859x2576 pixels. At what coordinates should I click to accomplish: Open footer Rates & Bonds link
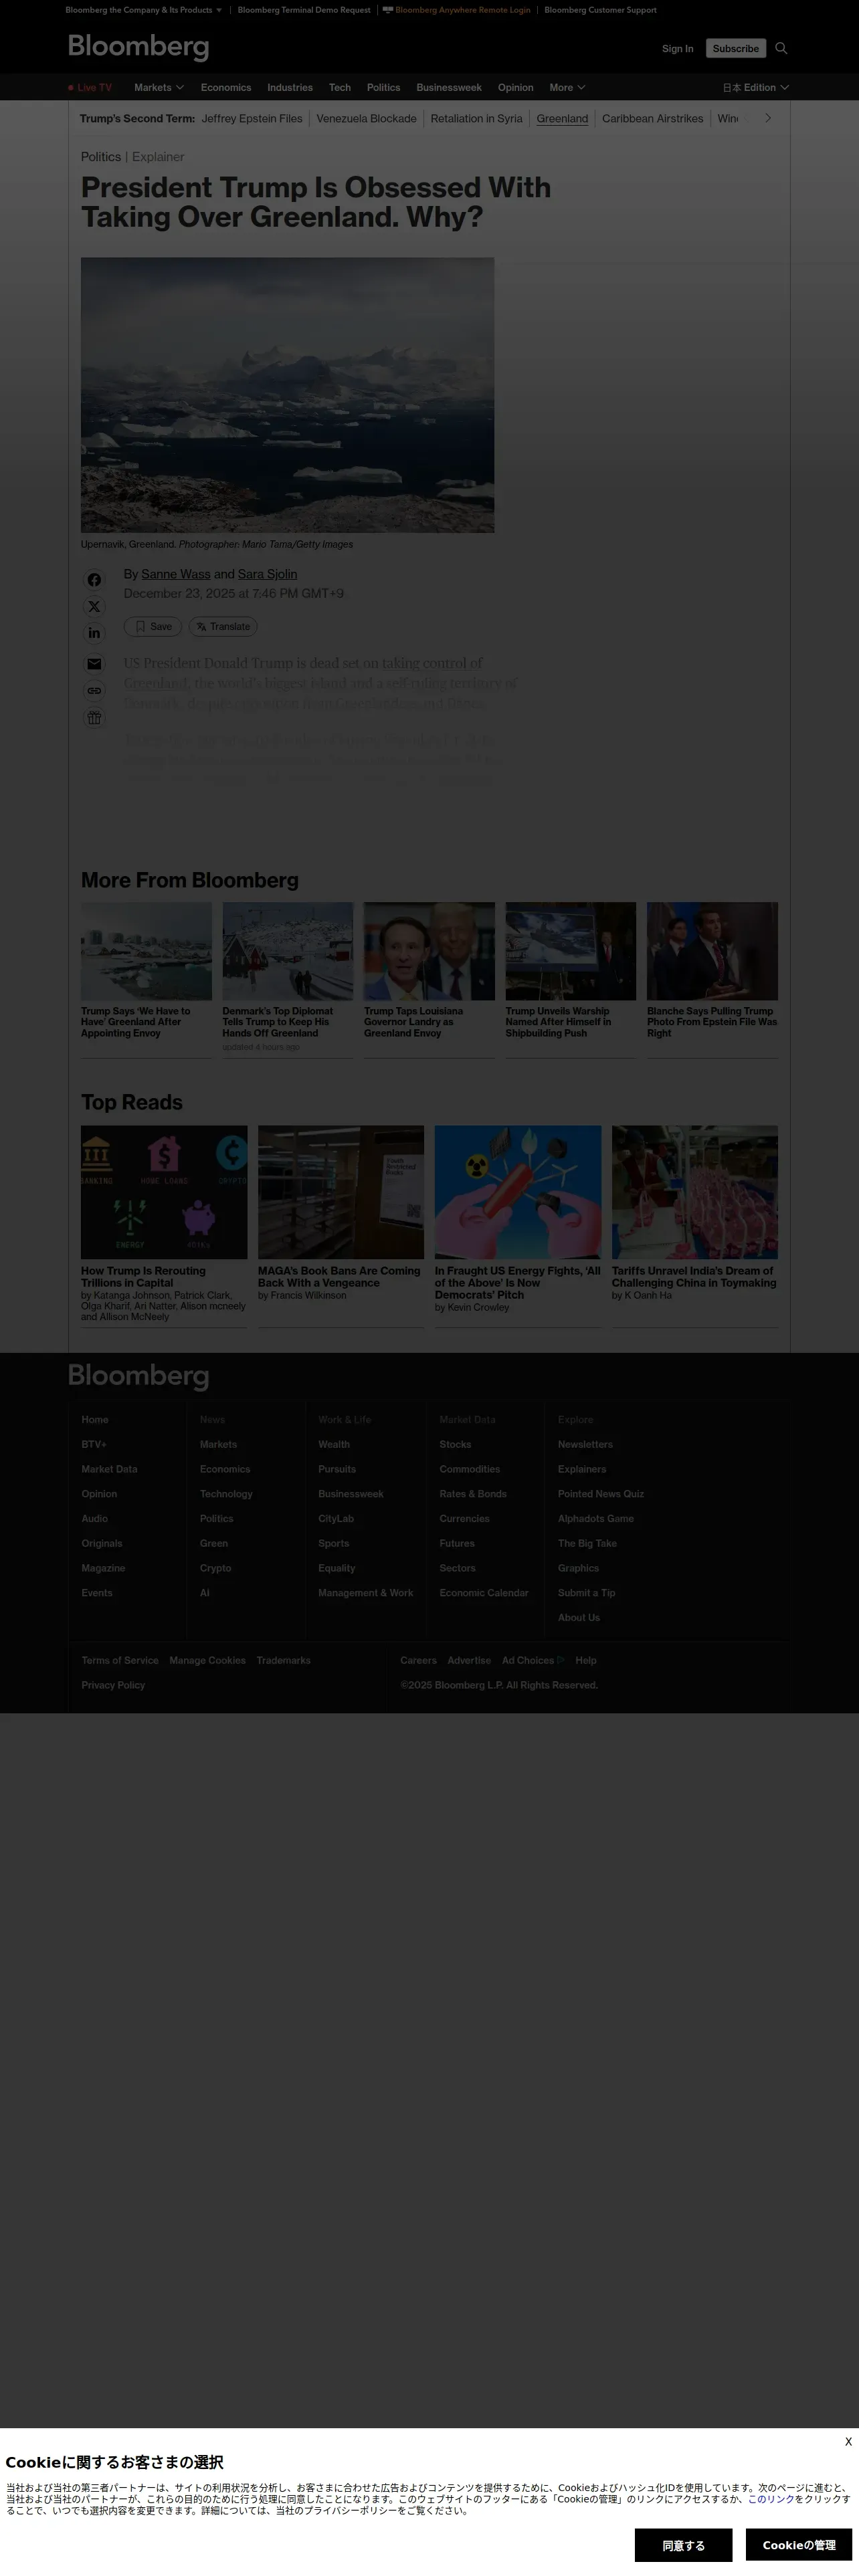[x=473, y=1494]
